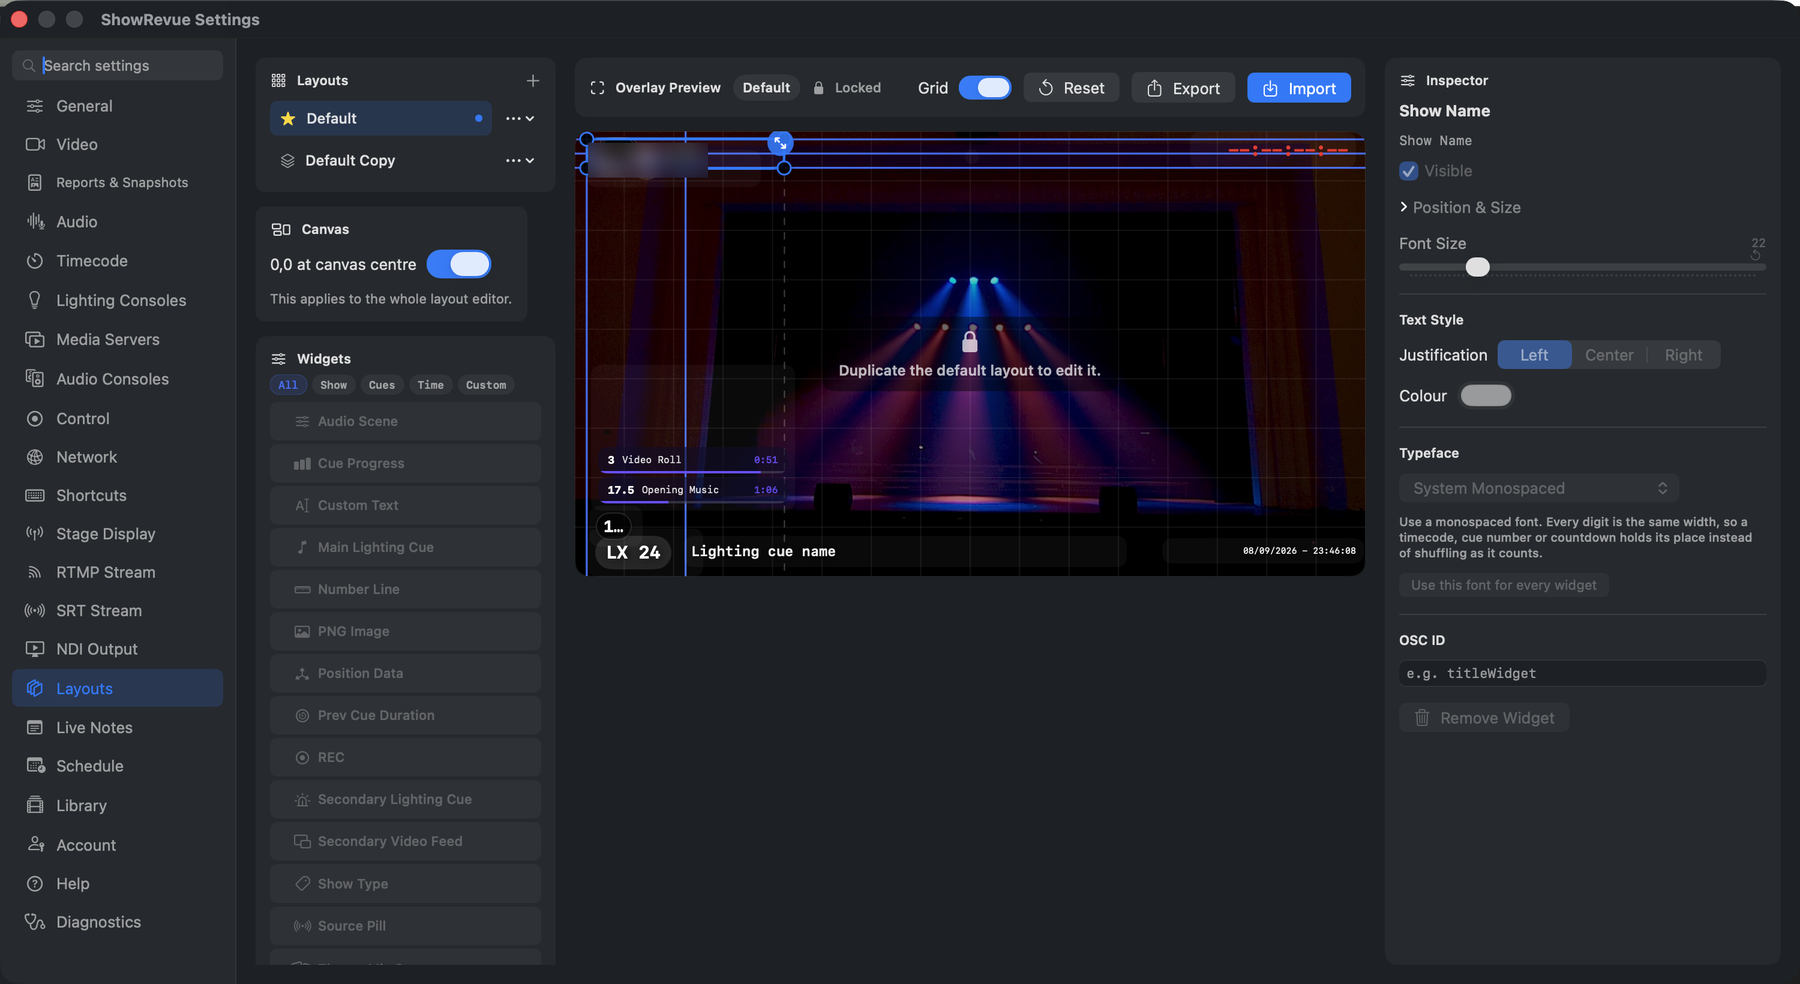Select the Lighting Consoles bulb icon
1800x984 pixels.
tap(35, 300)
